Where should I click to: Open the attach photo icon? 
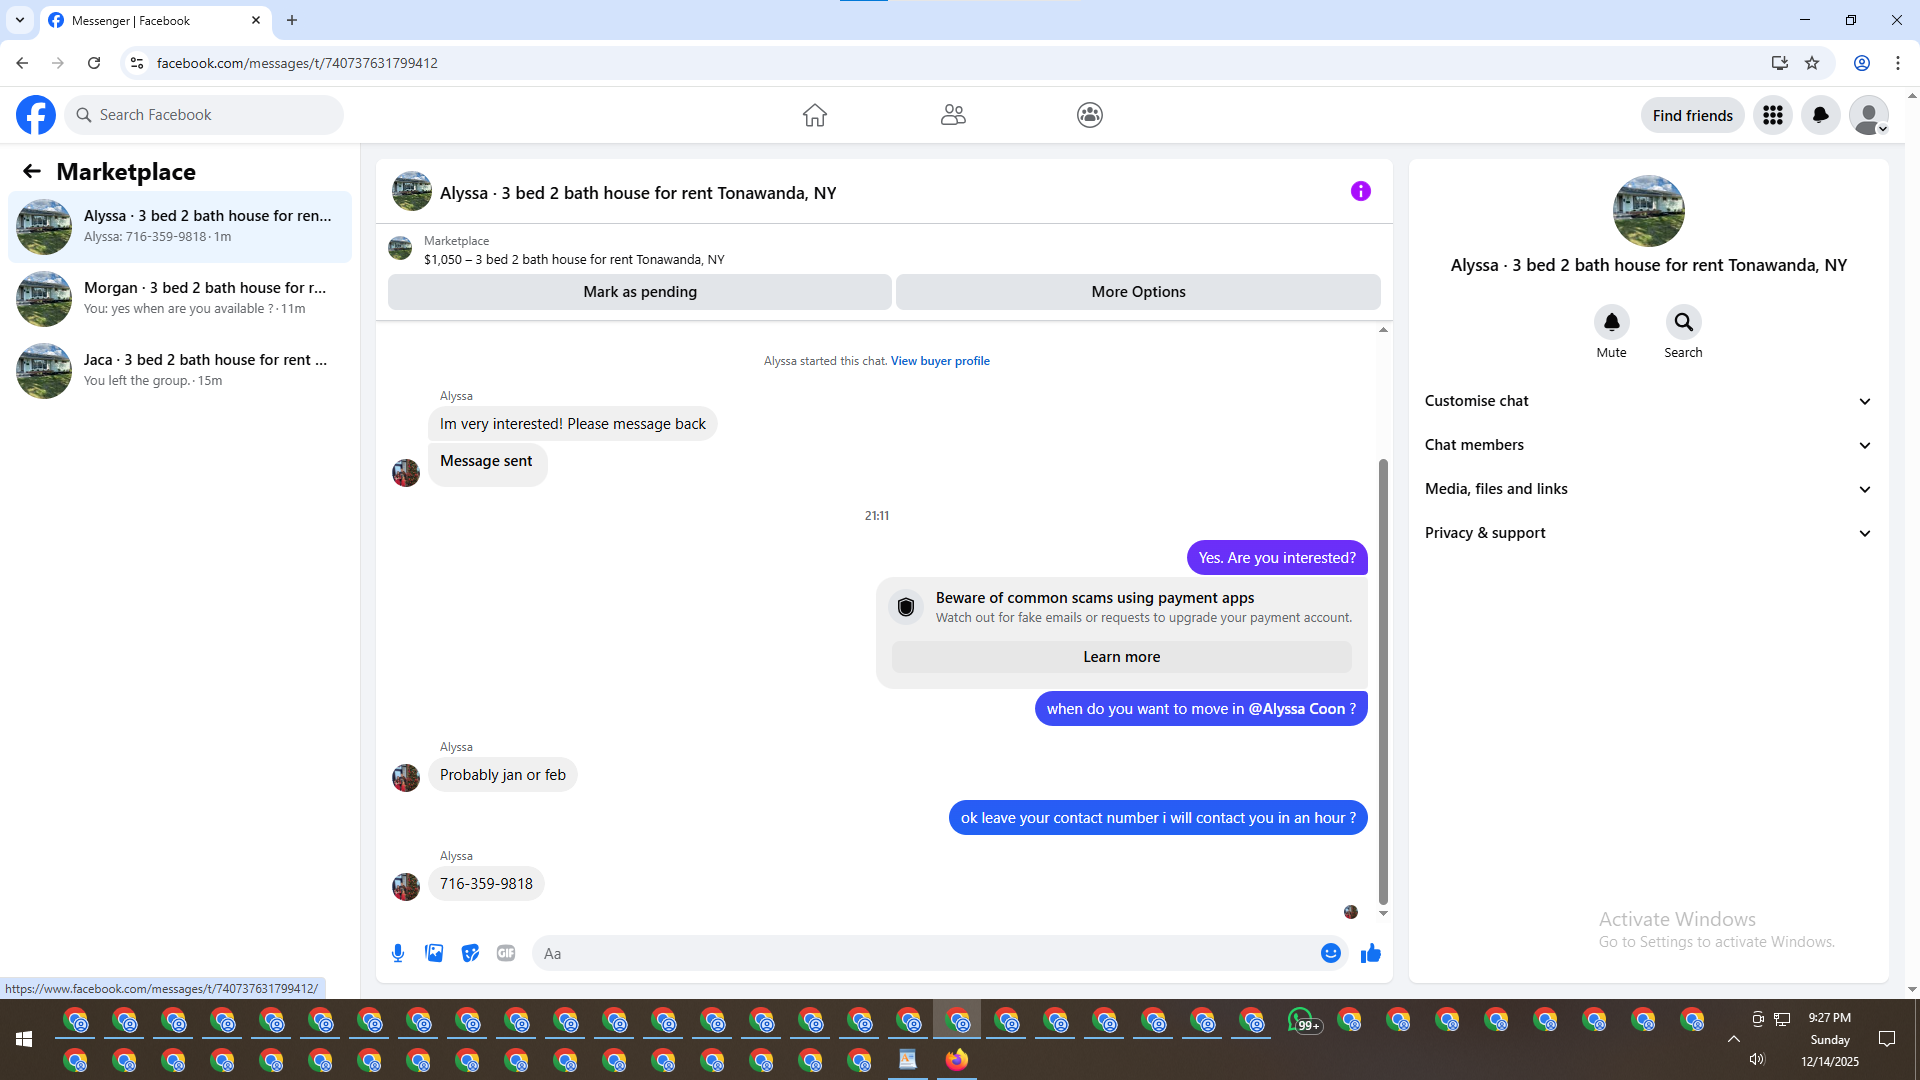(434, 953)
